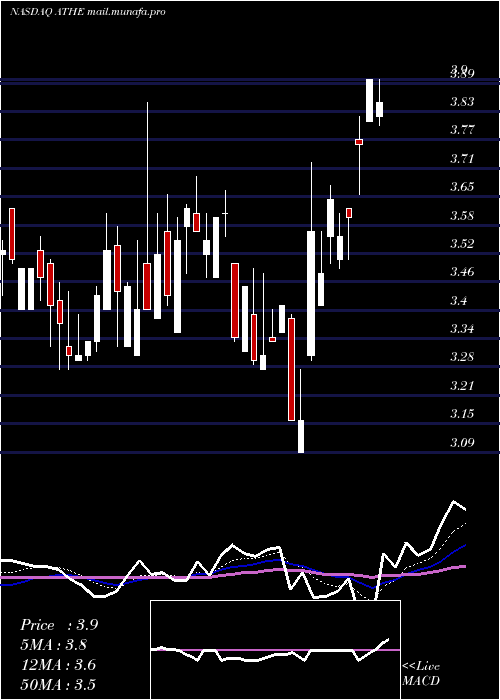Click the 3.21 price axis label
500x700 pixels.
point(462,386)
